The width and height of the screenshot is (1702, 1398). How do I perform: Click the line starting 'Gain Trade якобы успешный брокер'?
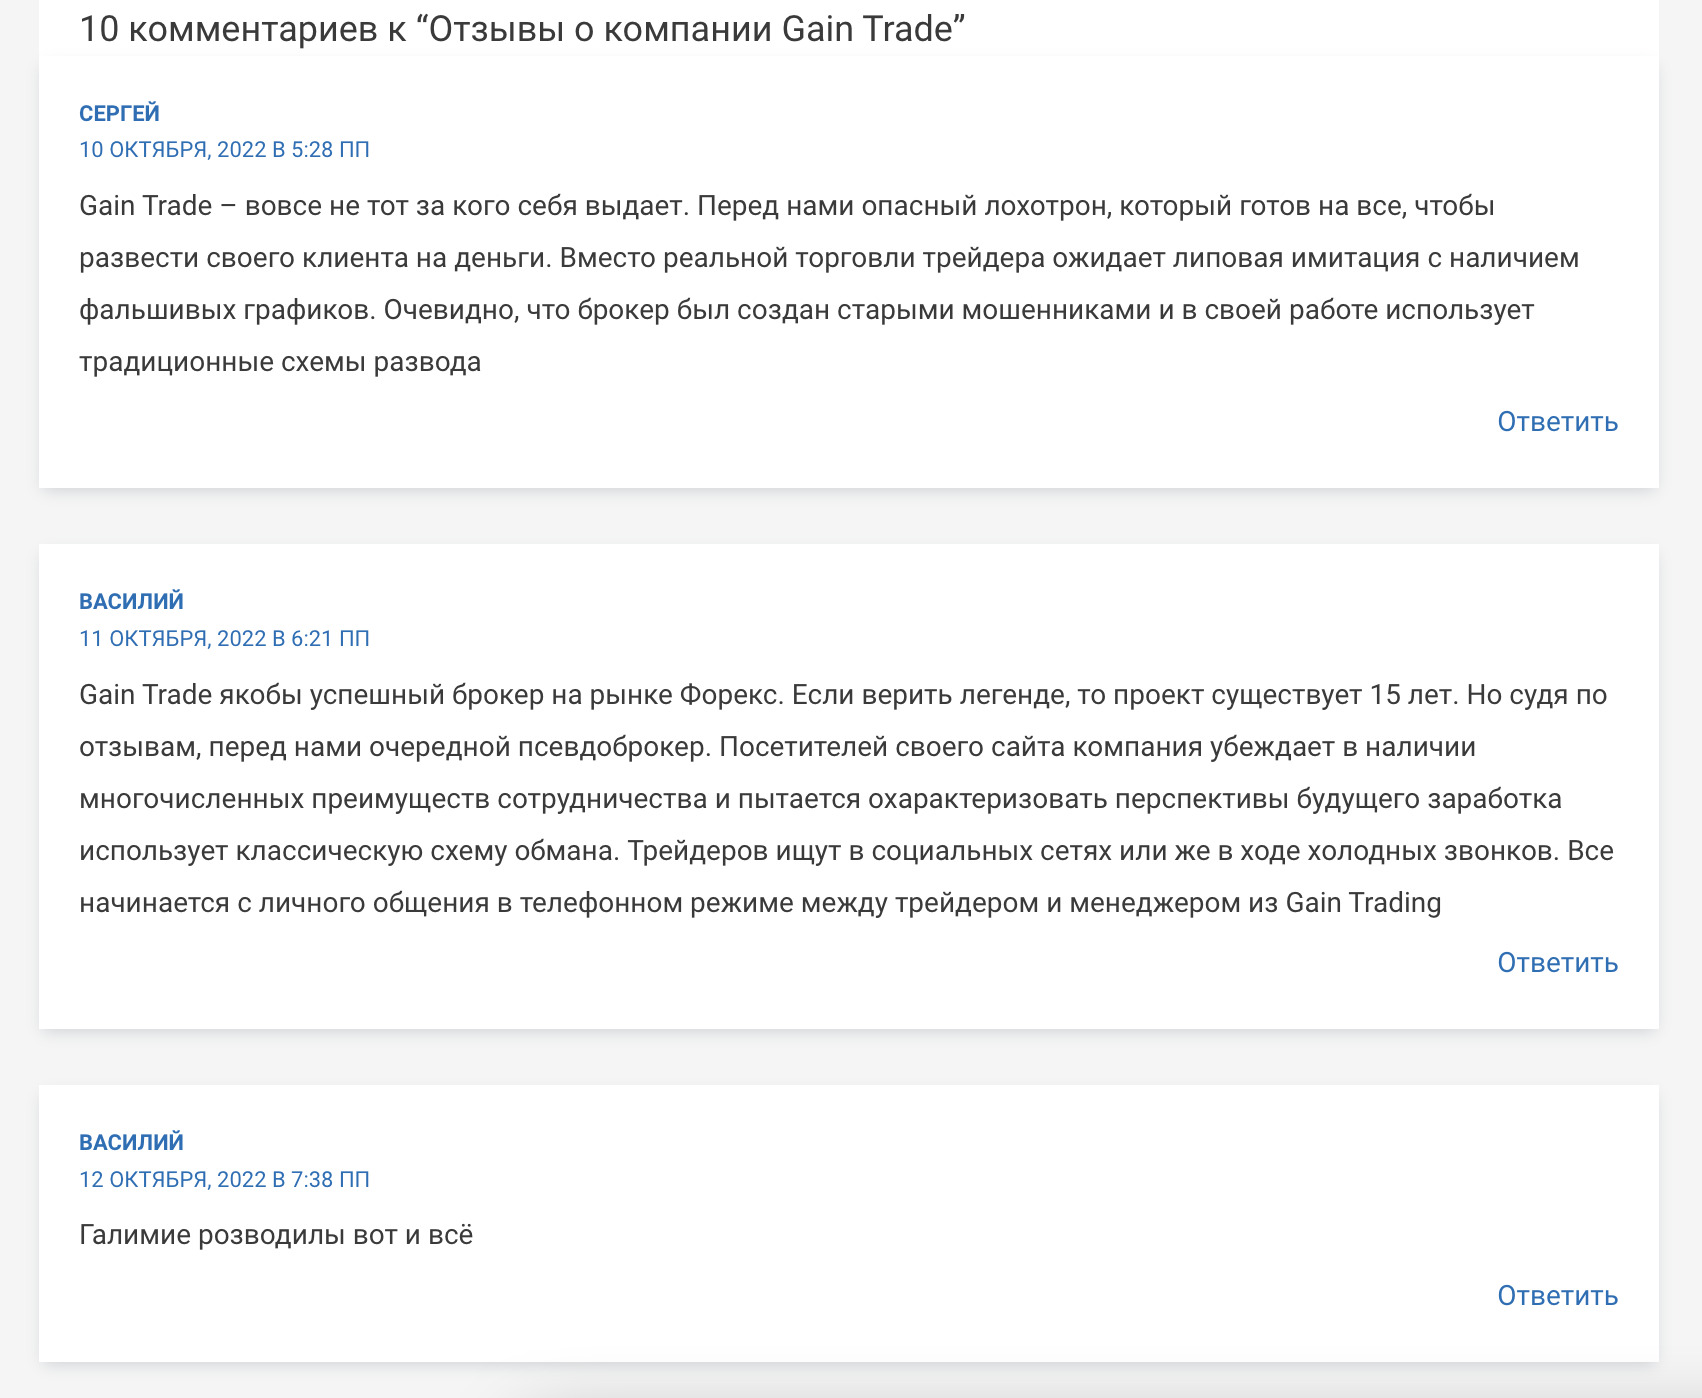(x=843, y=695)
